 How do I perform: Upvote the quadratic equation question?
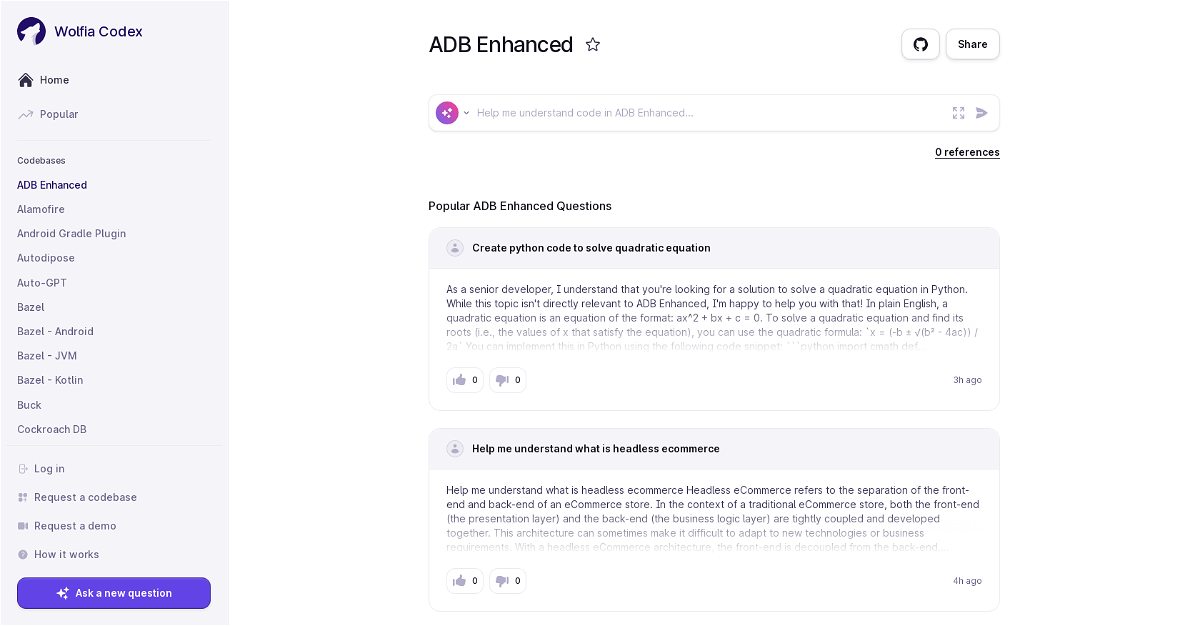464,380
